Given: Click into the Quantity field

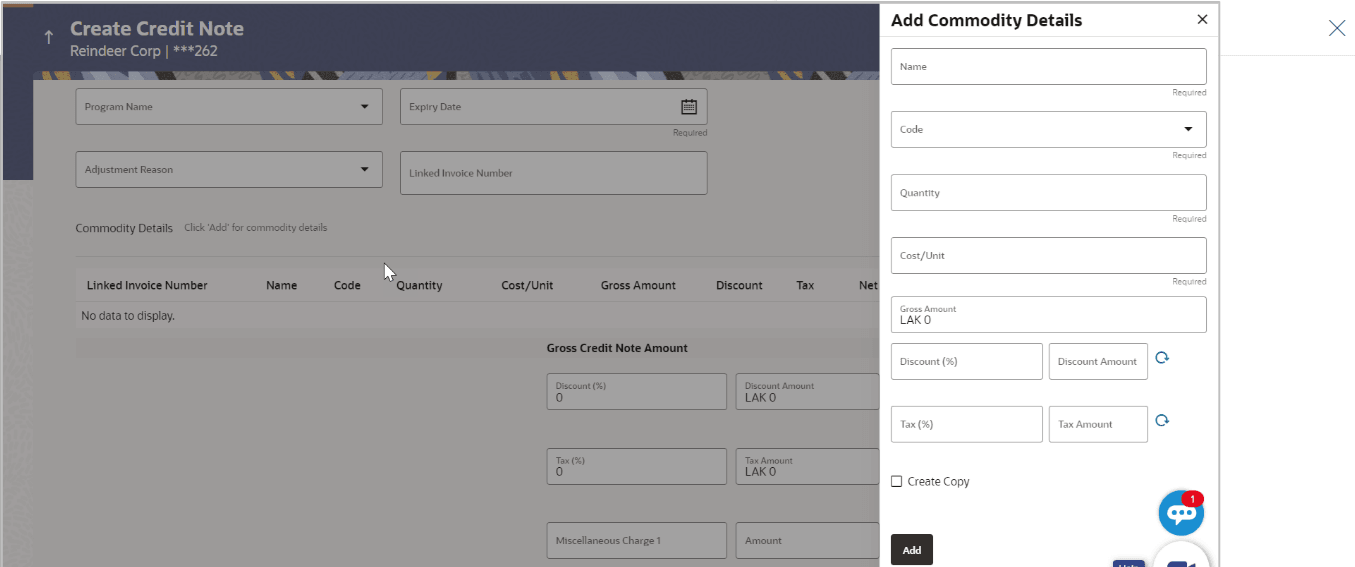Looking at the screenshot, I should 1049,192.
